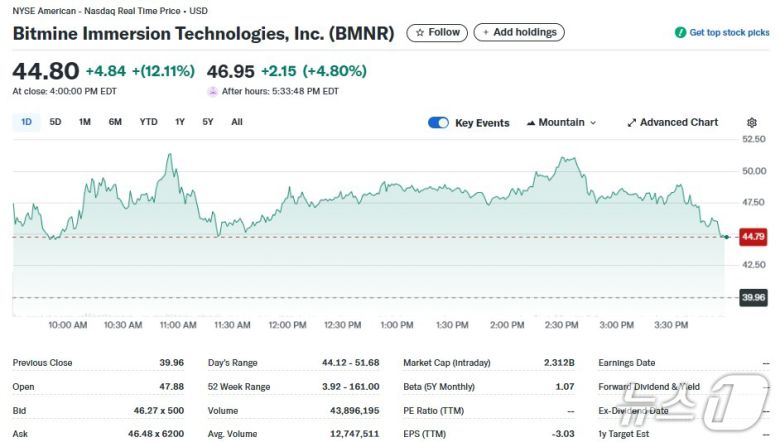Switch to the 5D time range
This screenshot has width=780, height=442.
(x=56, y=122)
